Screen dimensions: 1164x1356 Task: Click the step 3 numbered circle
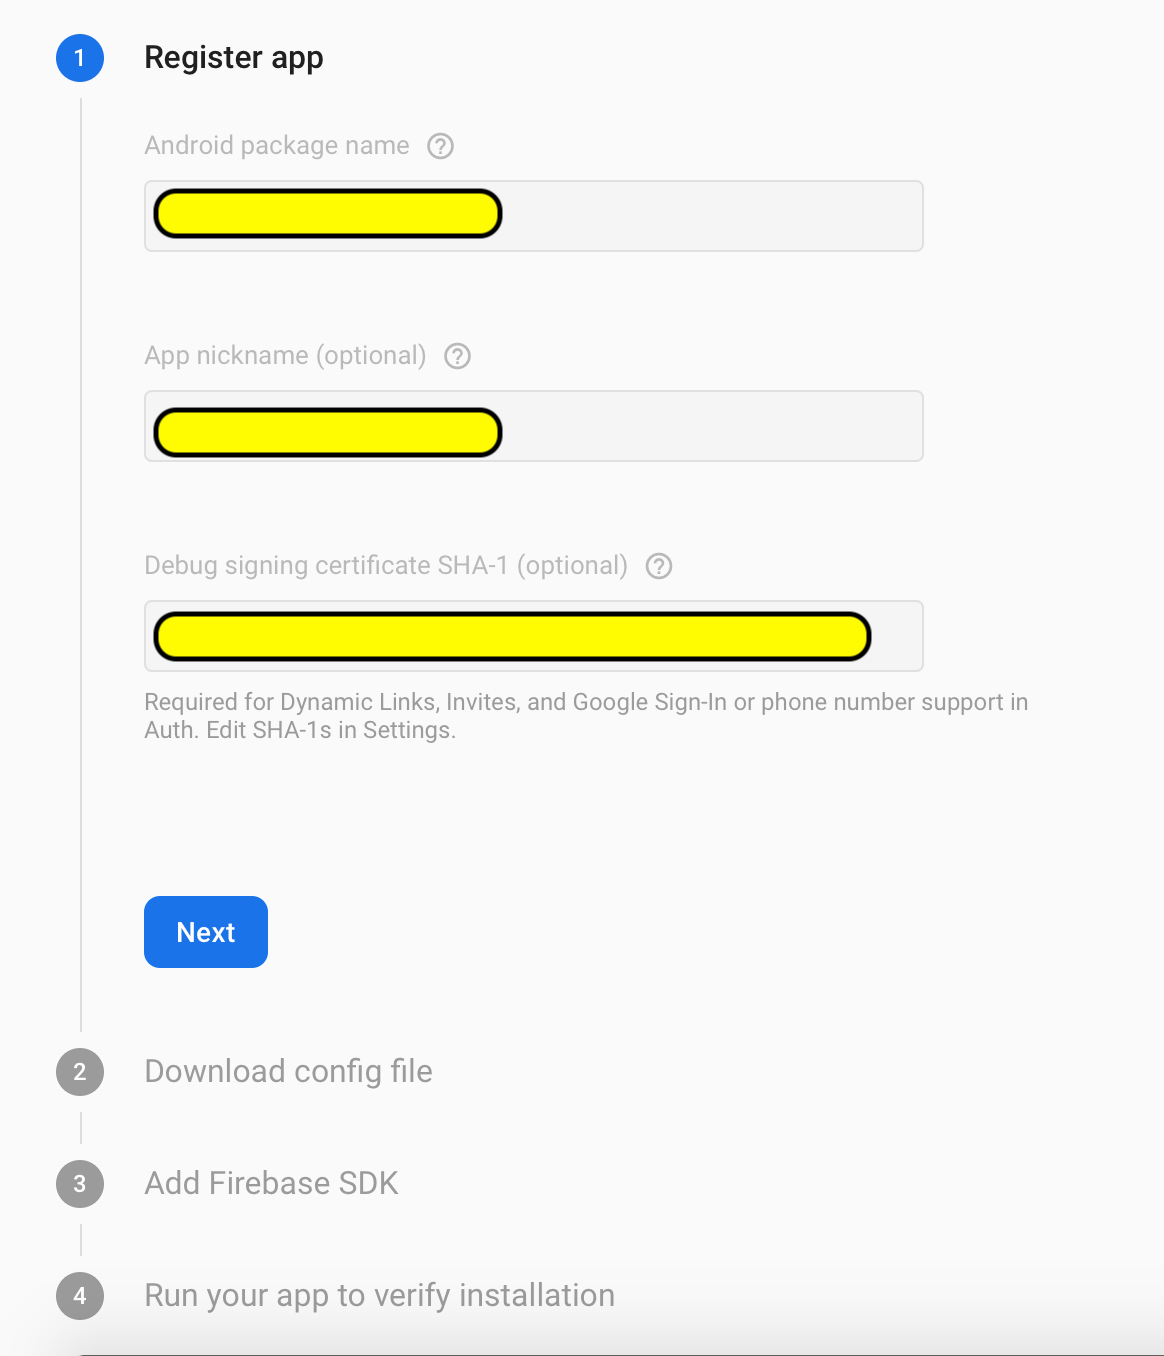(79, 1184)
